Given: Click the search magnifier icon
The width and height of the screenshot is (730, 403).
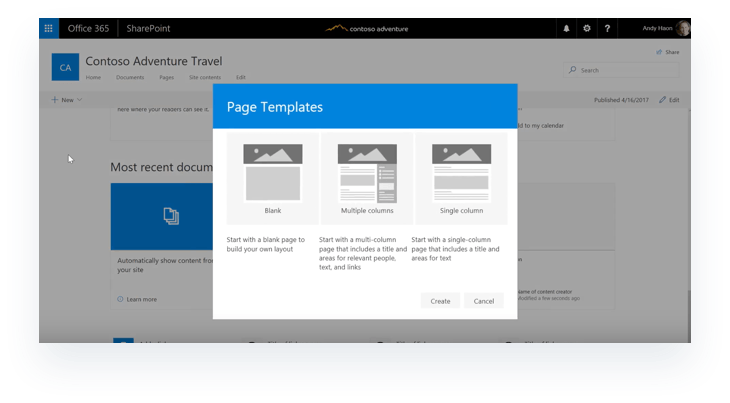Looking at the screenshot, I should 573,70.
